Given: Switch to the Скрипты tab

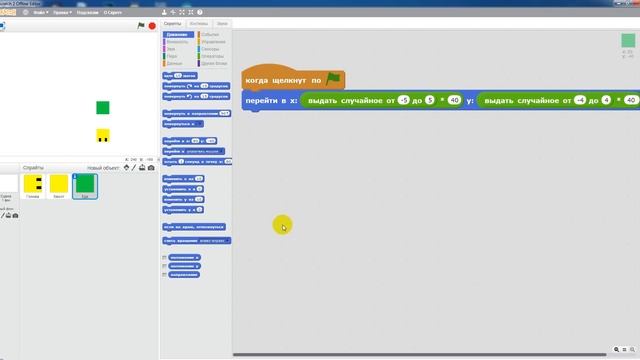Looking at the screenshot, I should pyautogui.click(x=172, y=24).
